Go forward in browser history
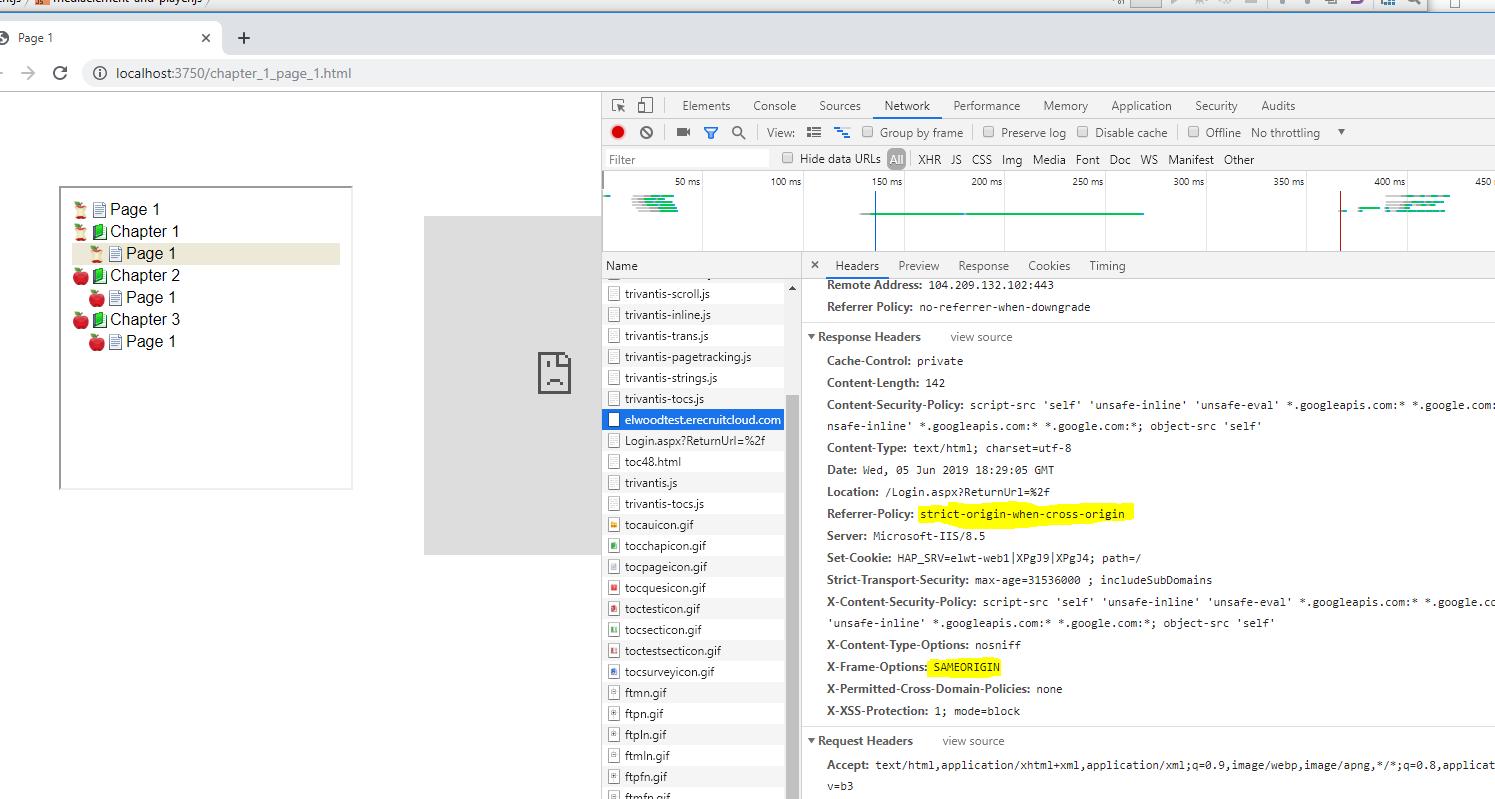This screenshot has height=799, width=1495. (28, 73)
